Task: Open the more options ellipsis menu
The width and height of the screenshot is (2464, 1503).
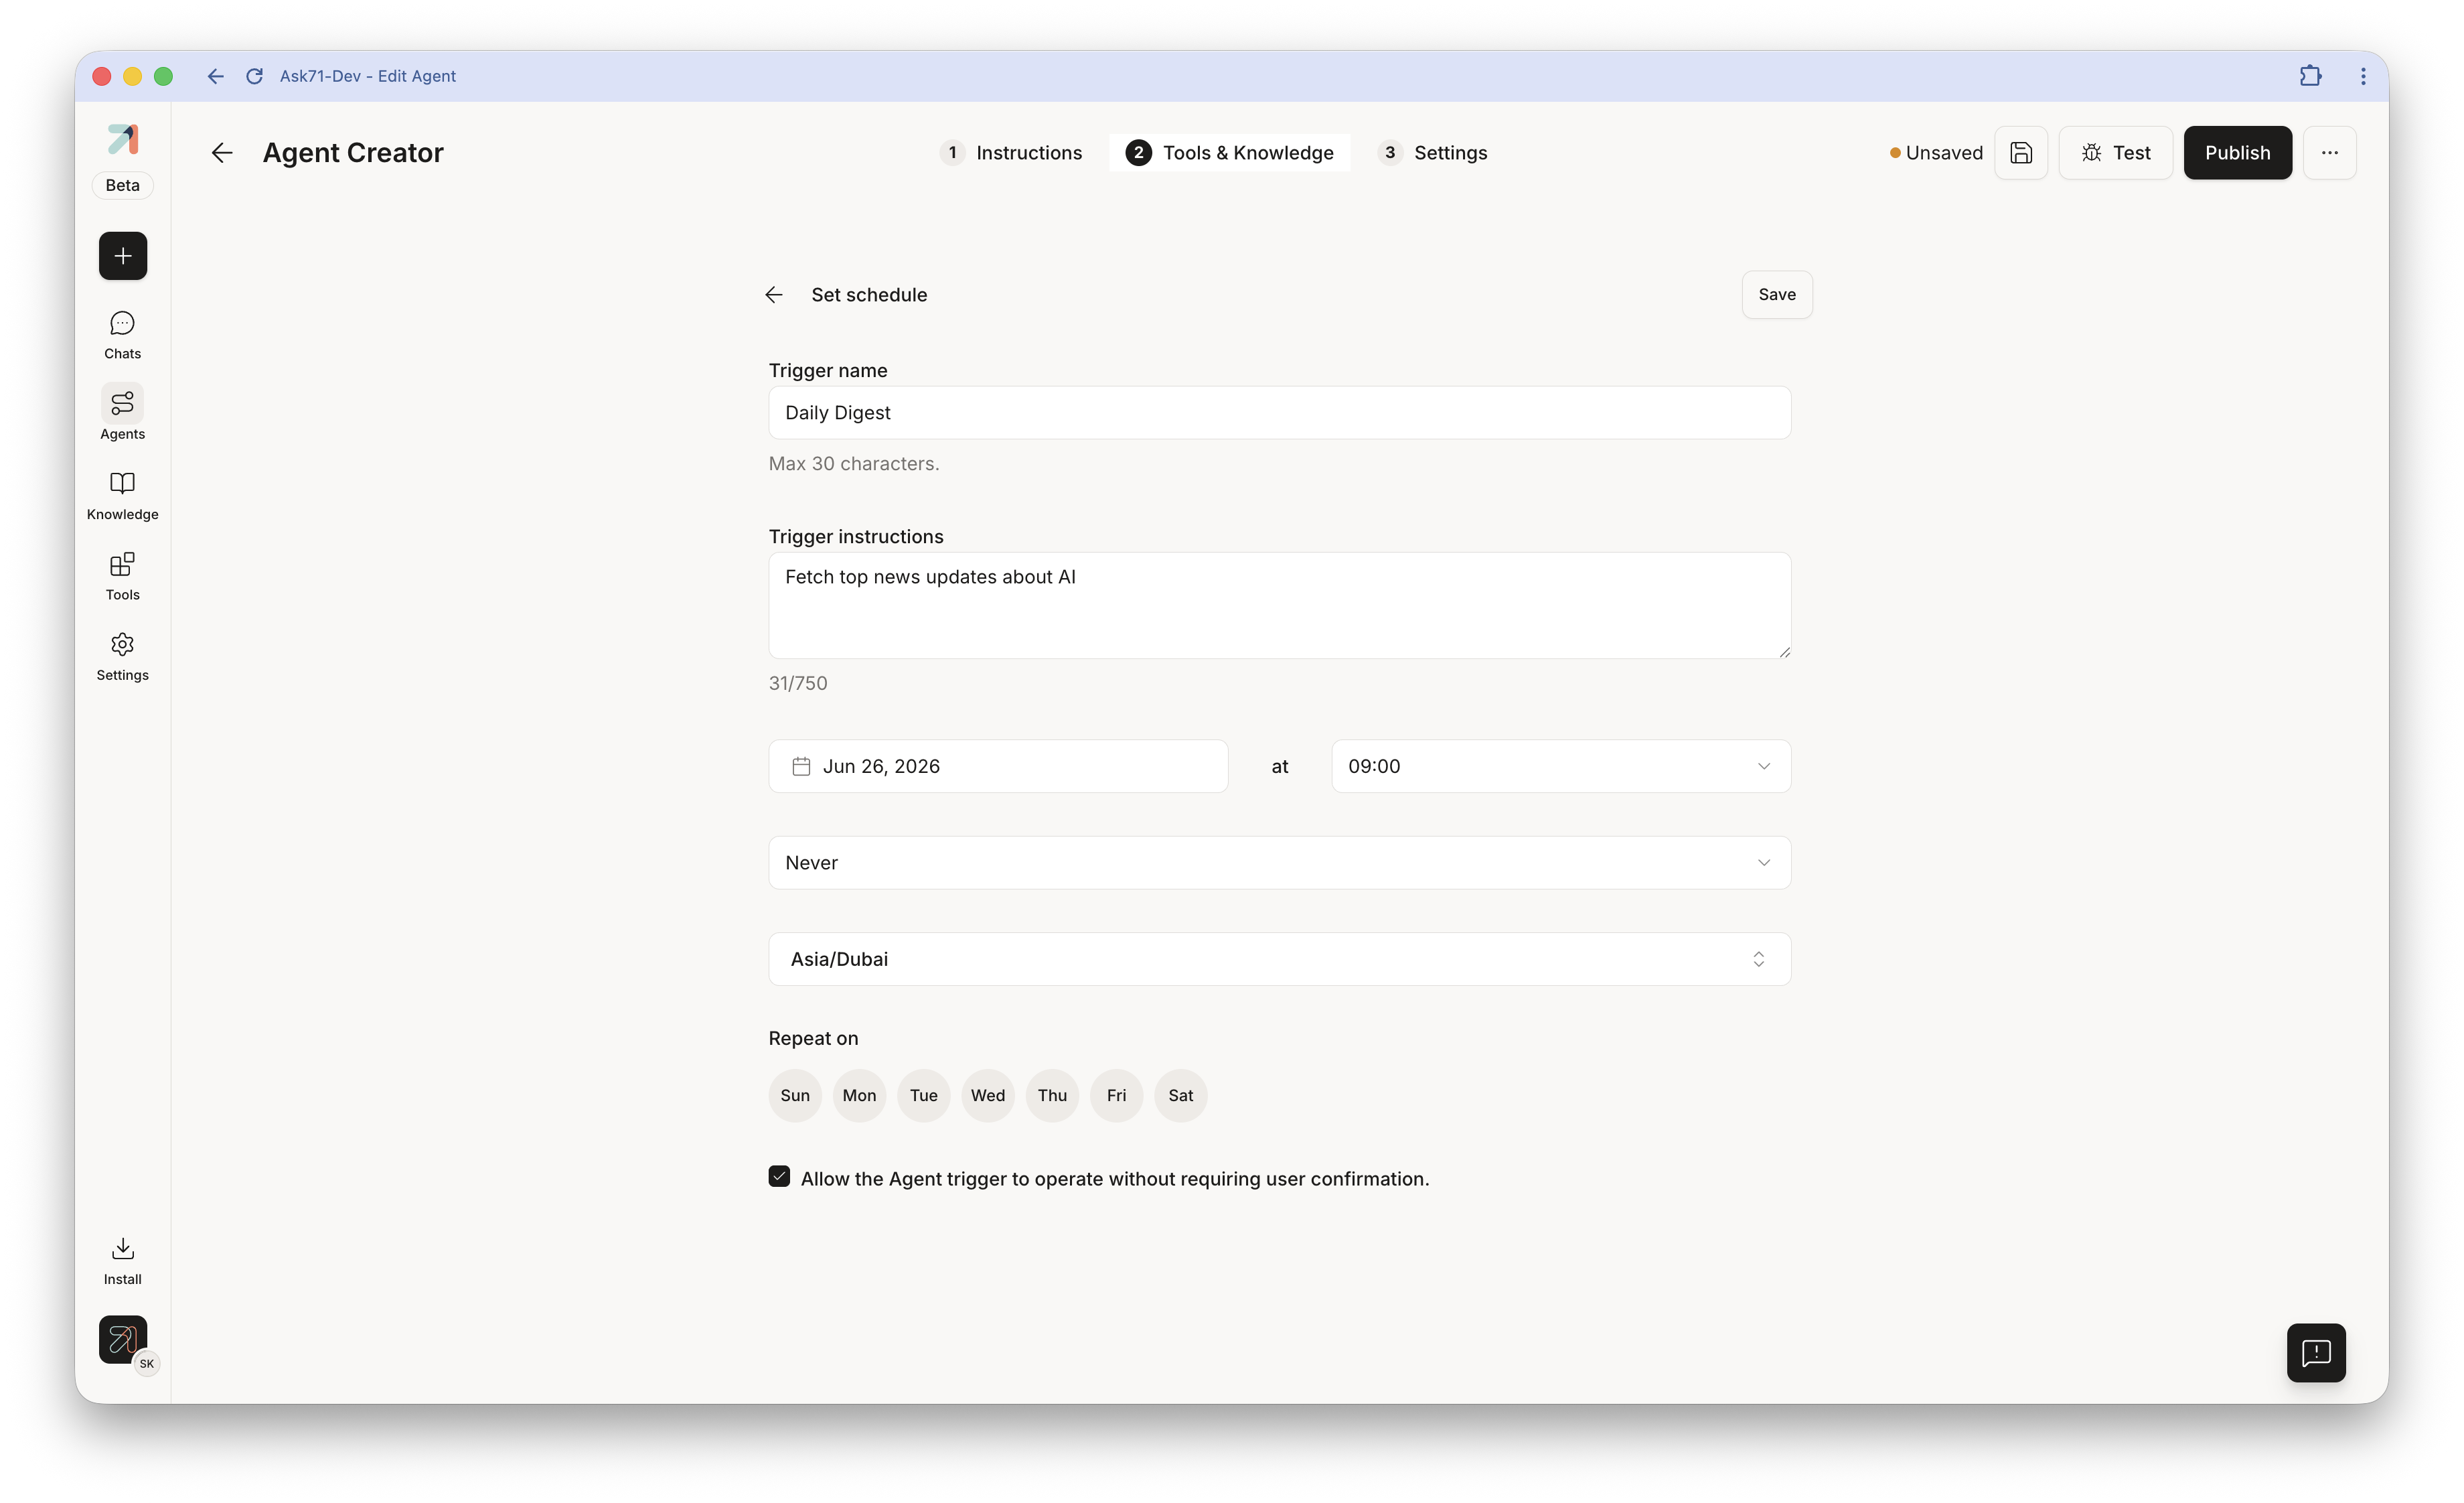Action: [2330, 153]
